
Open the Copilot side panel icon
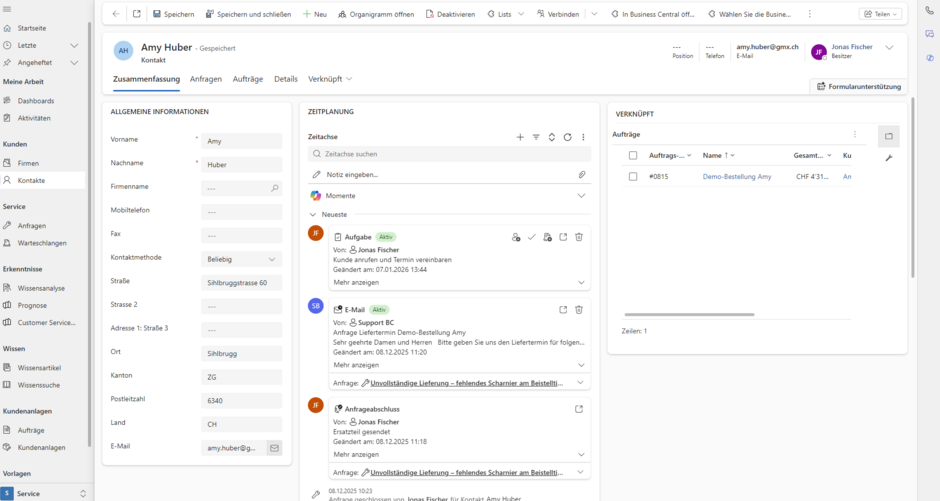929,58
